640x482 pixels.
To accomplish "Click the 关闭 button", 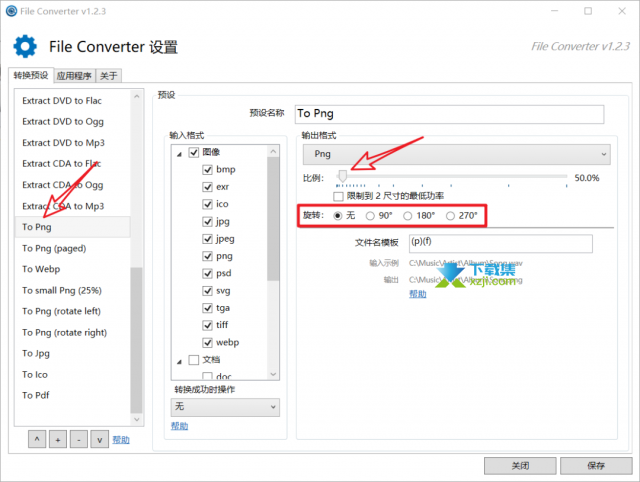I will click(x=520, y=466).
